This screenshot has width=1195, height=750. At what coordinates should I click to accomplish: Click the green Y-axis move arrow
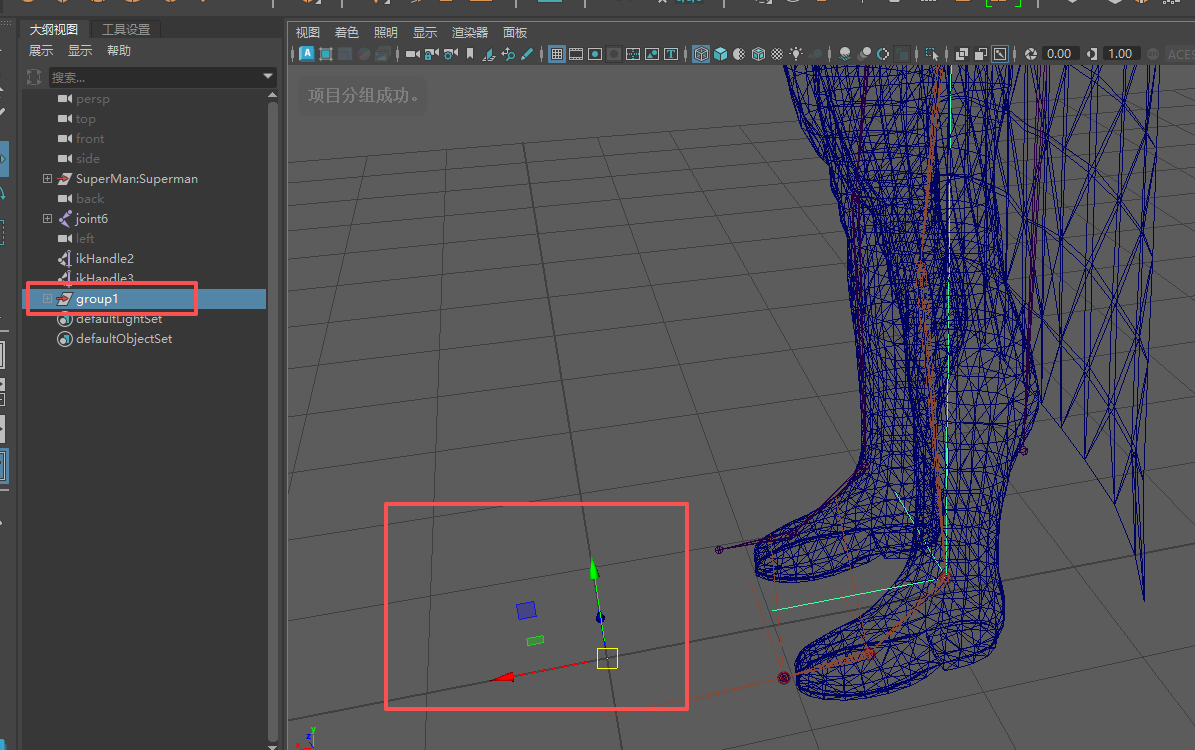[594, 568]
